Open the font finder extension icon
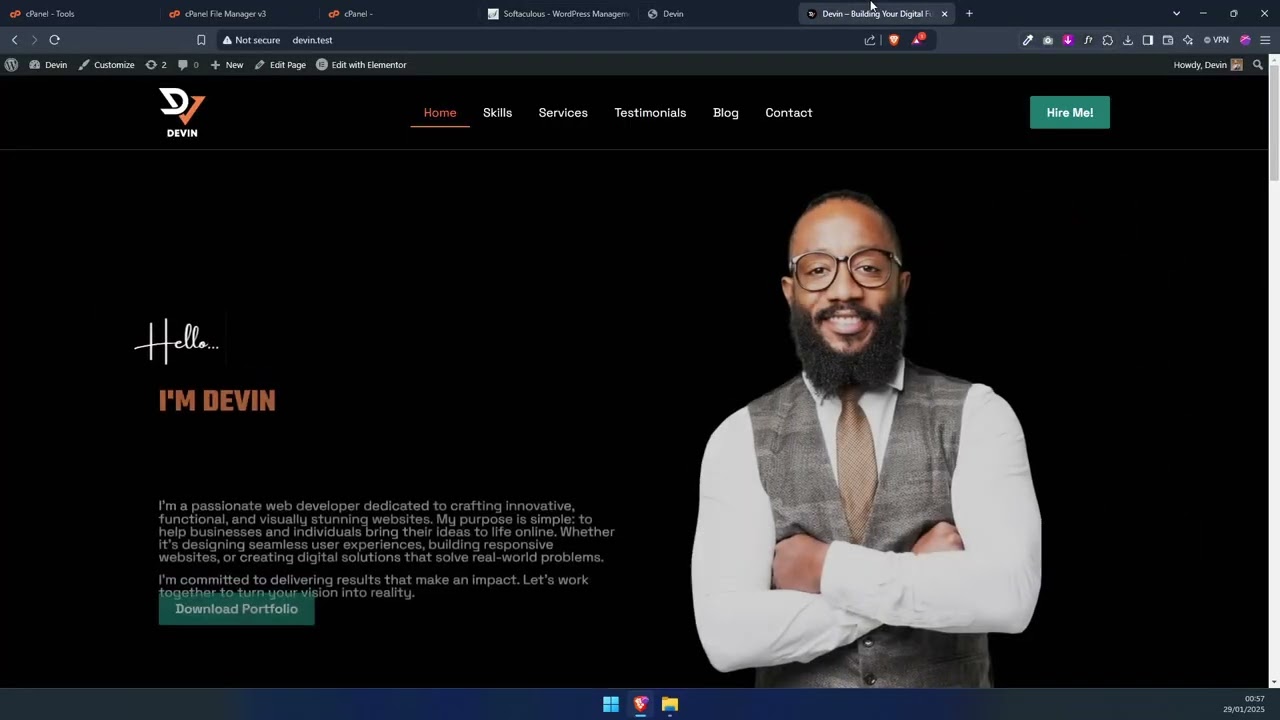This screenshot has height=720, width=1280. (1088, 40)
